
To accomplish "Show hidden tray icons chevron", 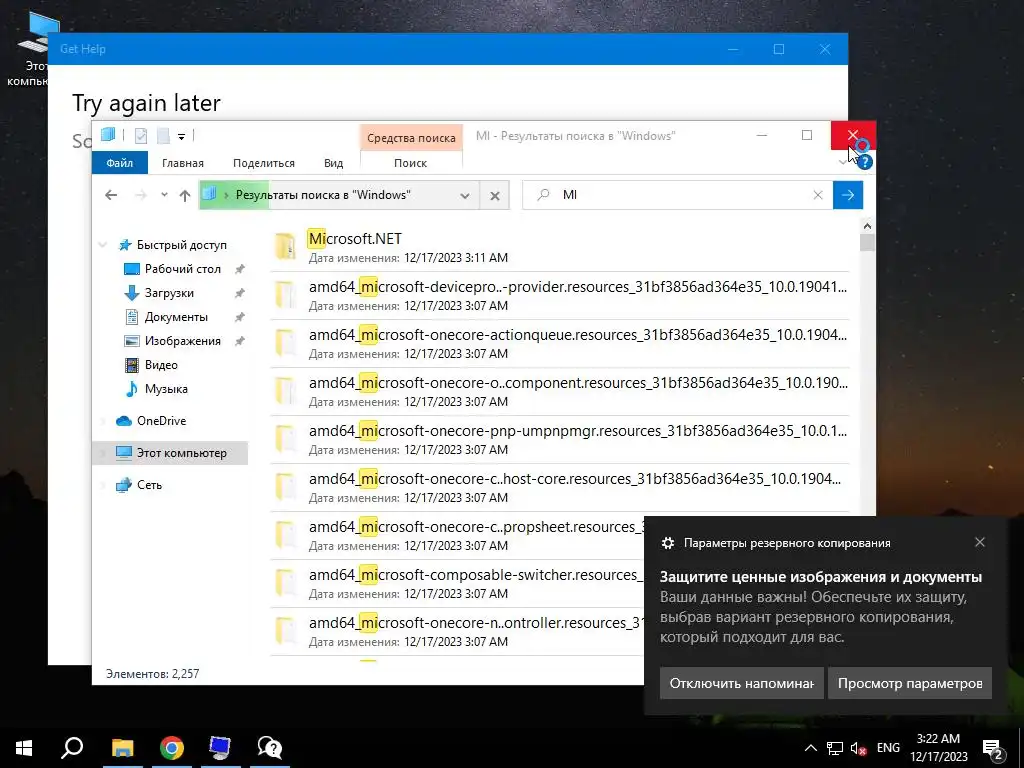I will (810, 748).
